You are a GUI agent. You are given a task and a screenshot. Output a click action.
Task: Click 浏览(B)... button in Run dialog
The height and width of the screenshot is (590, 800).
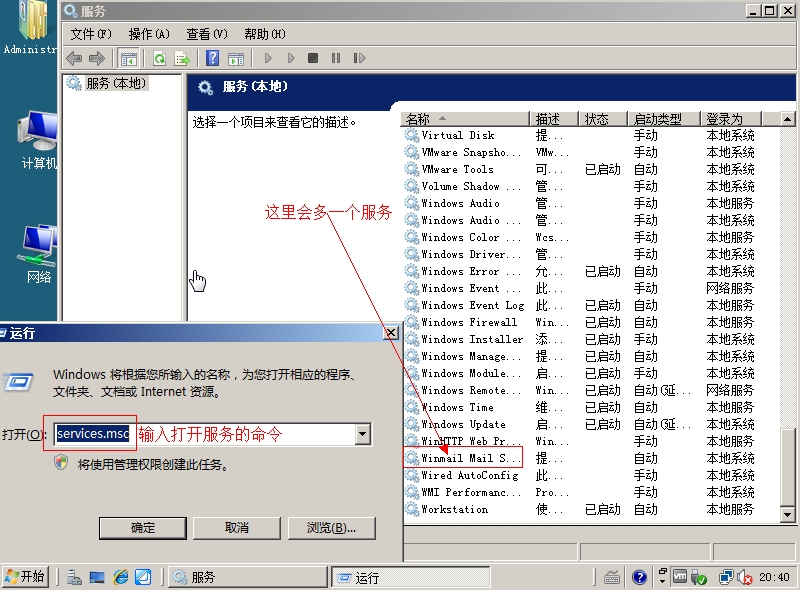332,528
